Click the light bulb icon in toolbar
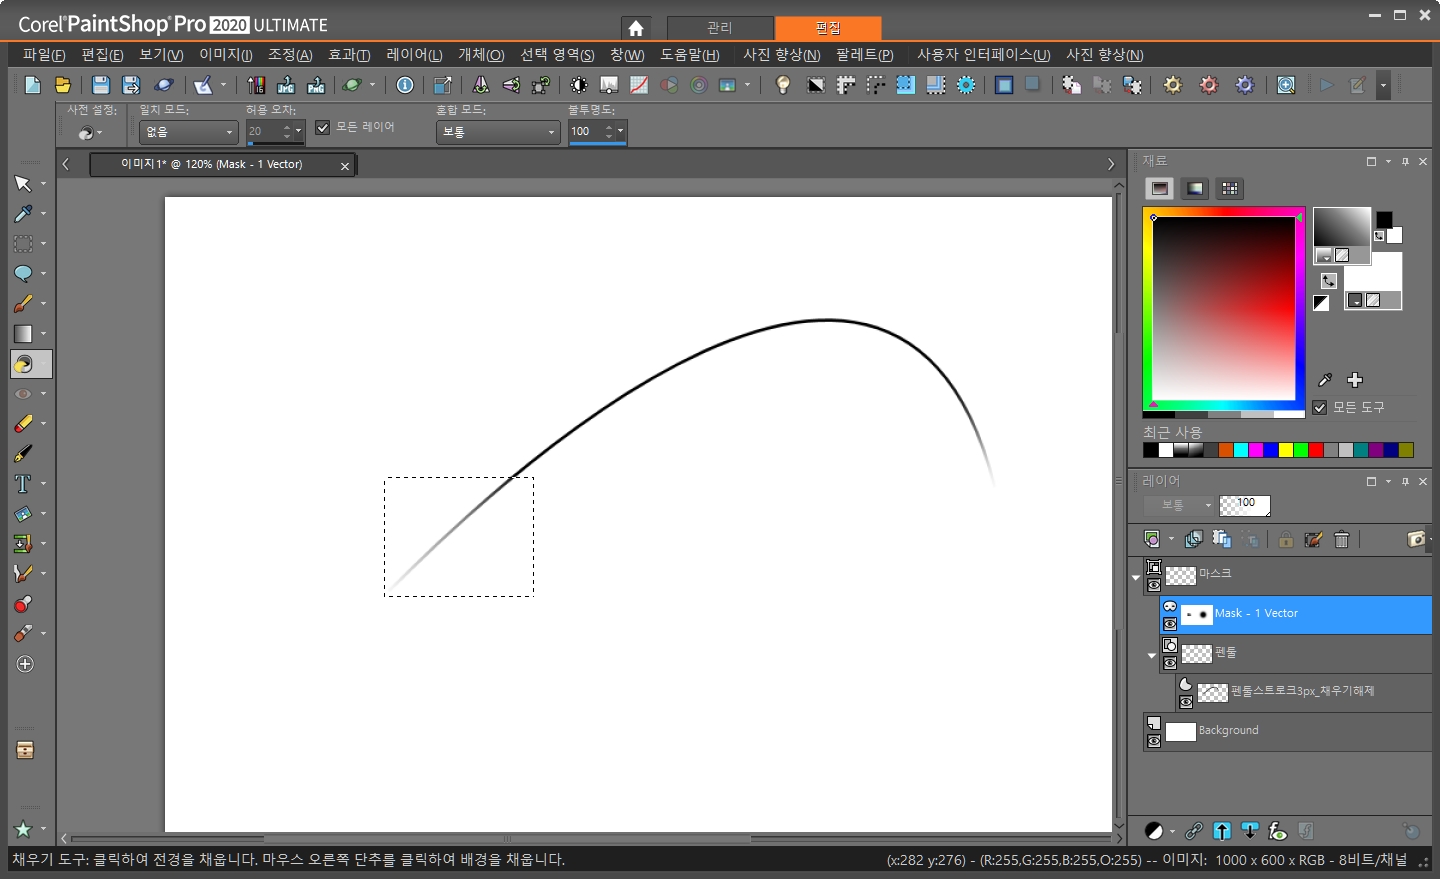Screen dimensions: 1440x879 [783, 85]
